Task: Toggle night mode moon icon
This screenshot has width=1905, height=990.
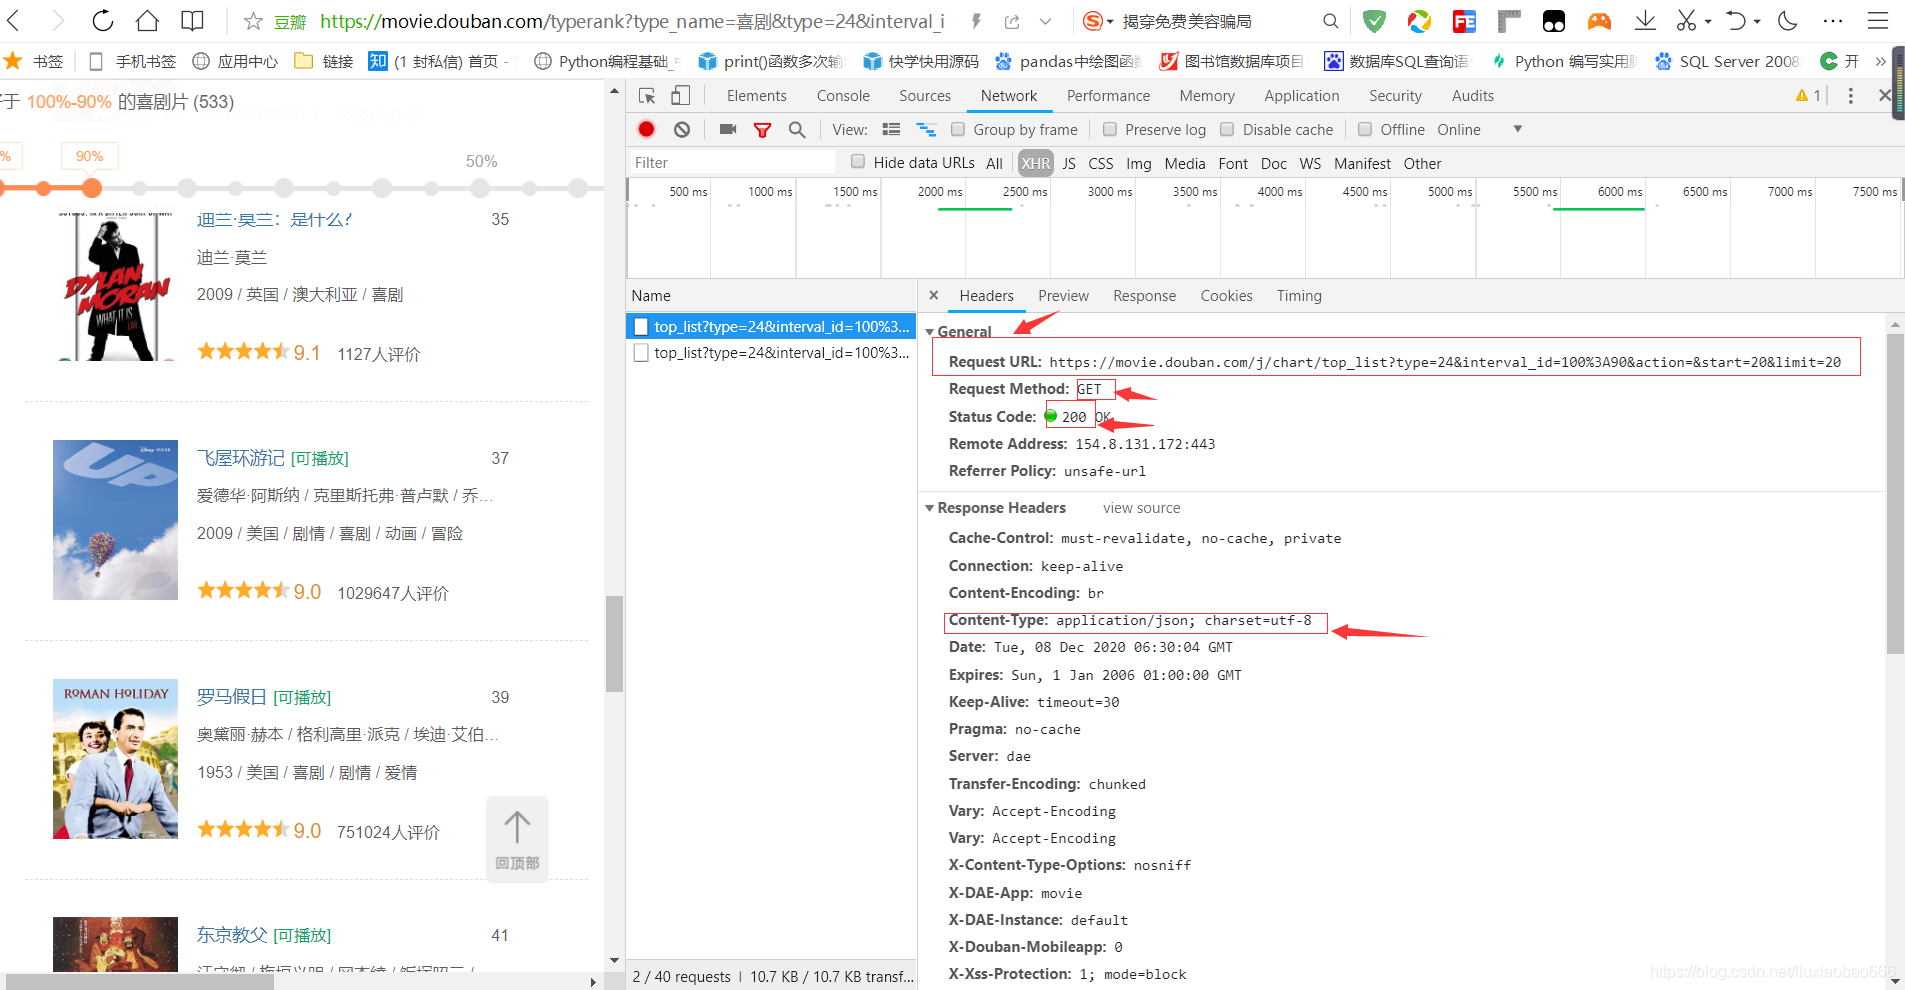Action: (1788, 21)
